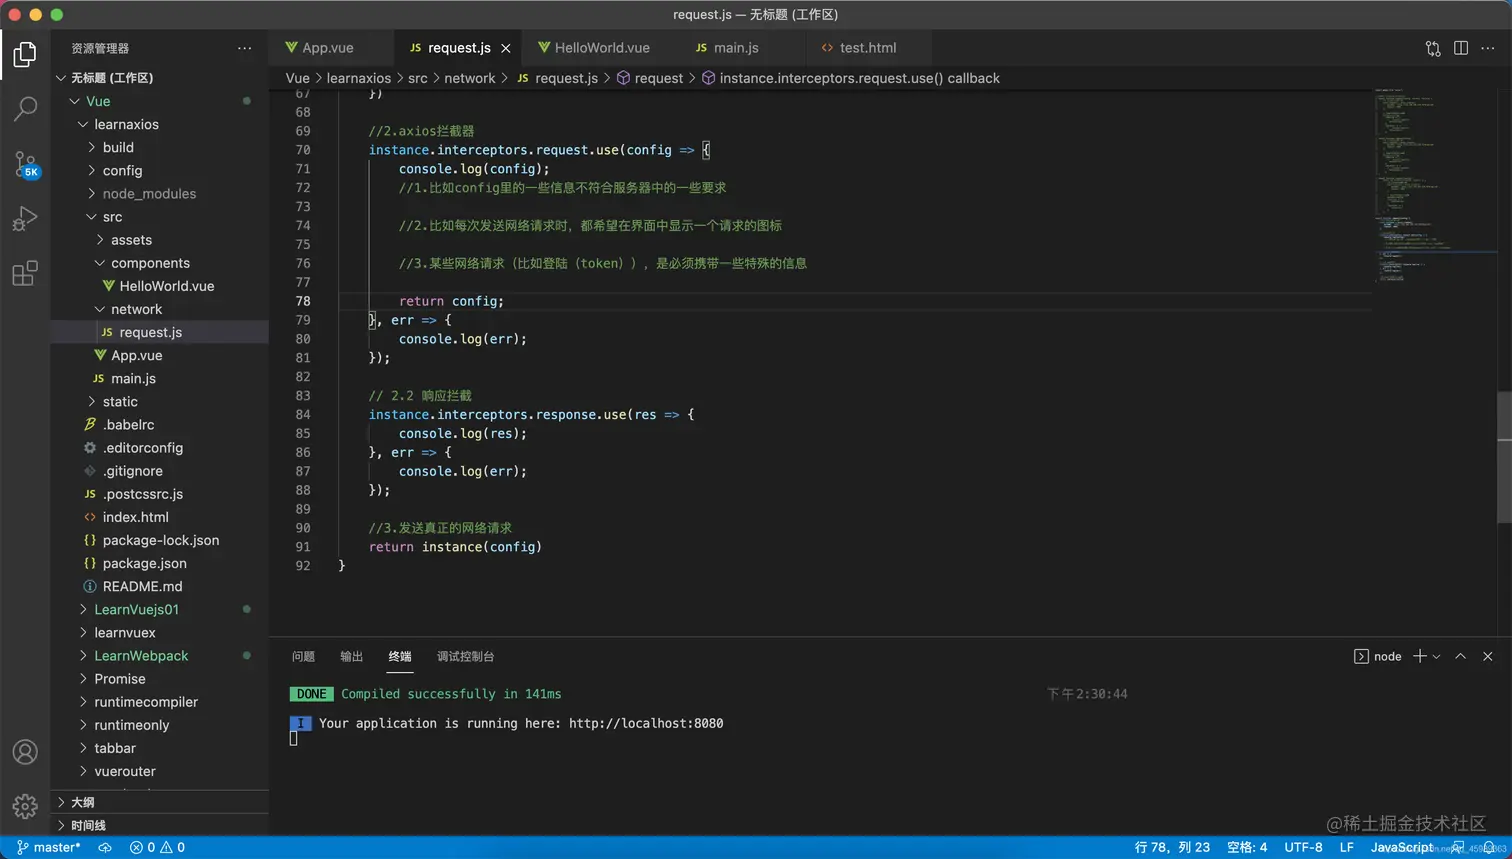1512x859 pixels.
Task: Expand the static folder
Action: pos(160,401)
